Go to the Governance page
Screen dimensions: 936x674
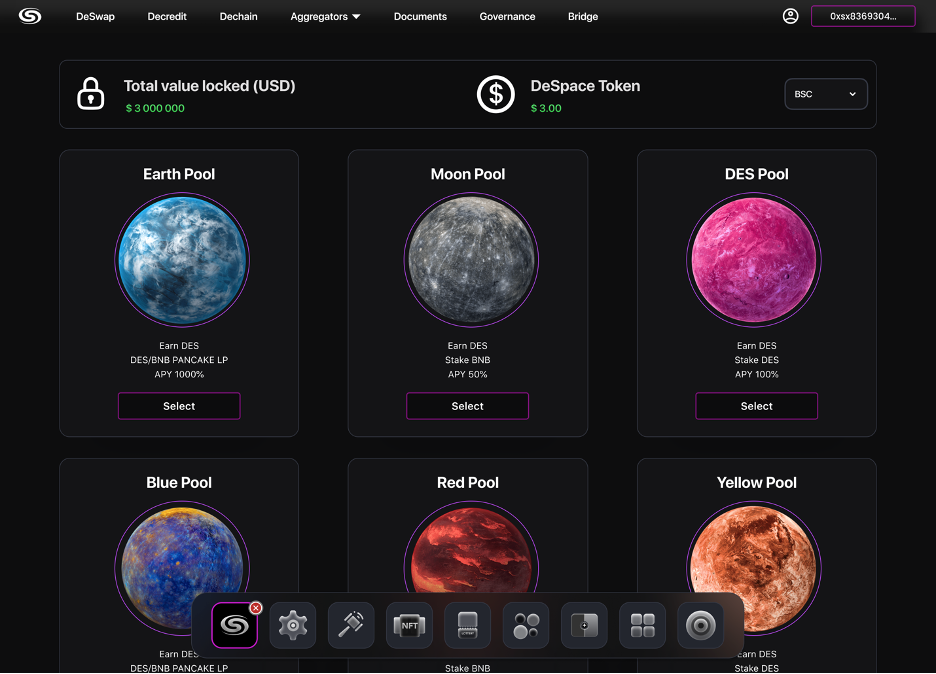point(507,17)
